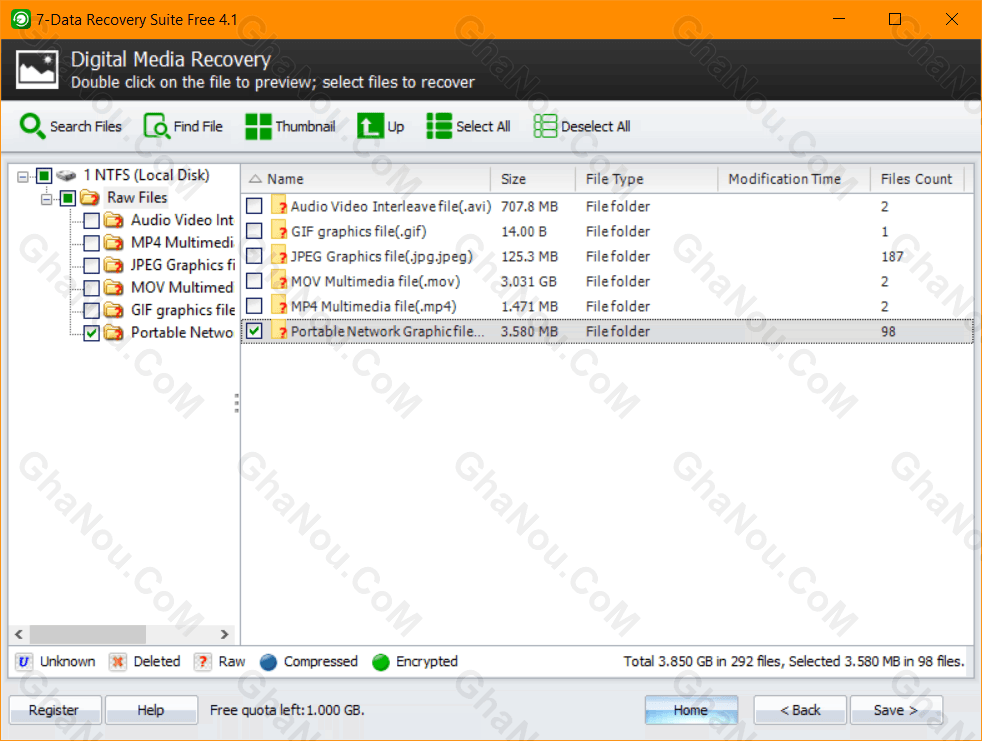Image resolution: width=982 pixels, height=741 pixels.
Task: Click the raw file icon beside MP4 Multimedia file(.mp4)
Action: click(279, 306)
